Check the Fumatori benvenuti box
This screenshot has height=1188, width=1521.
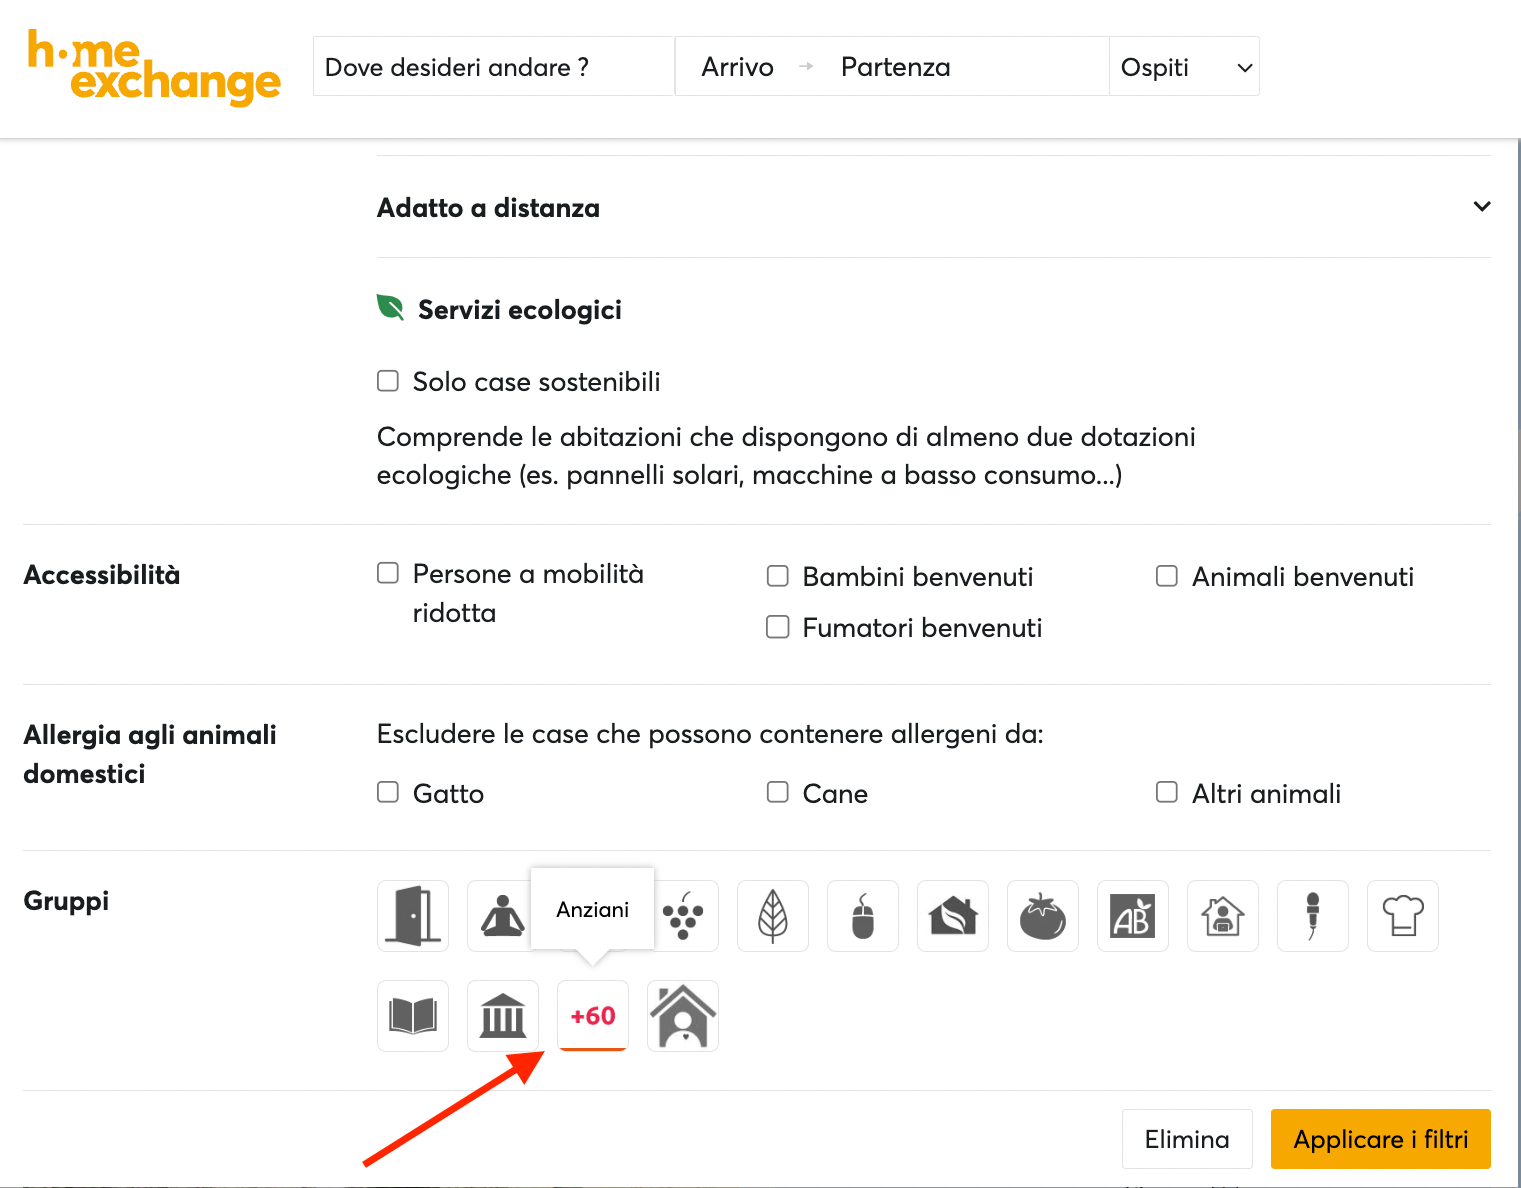pyautogui.click(x=778, y=626)
